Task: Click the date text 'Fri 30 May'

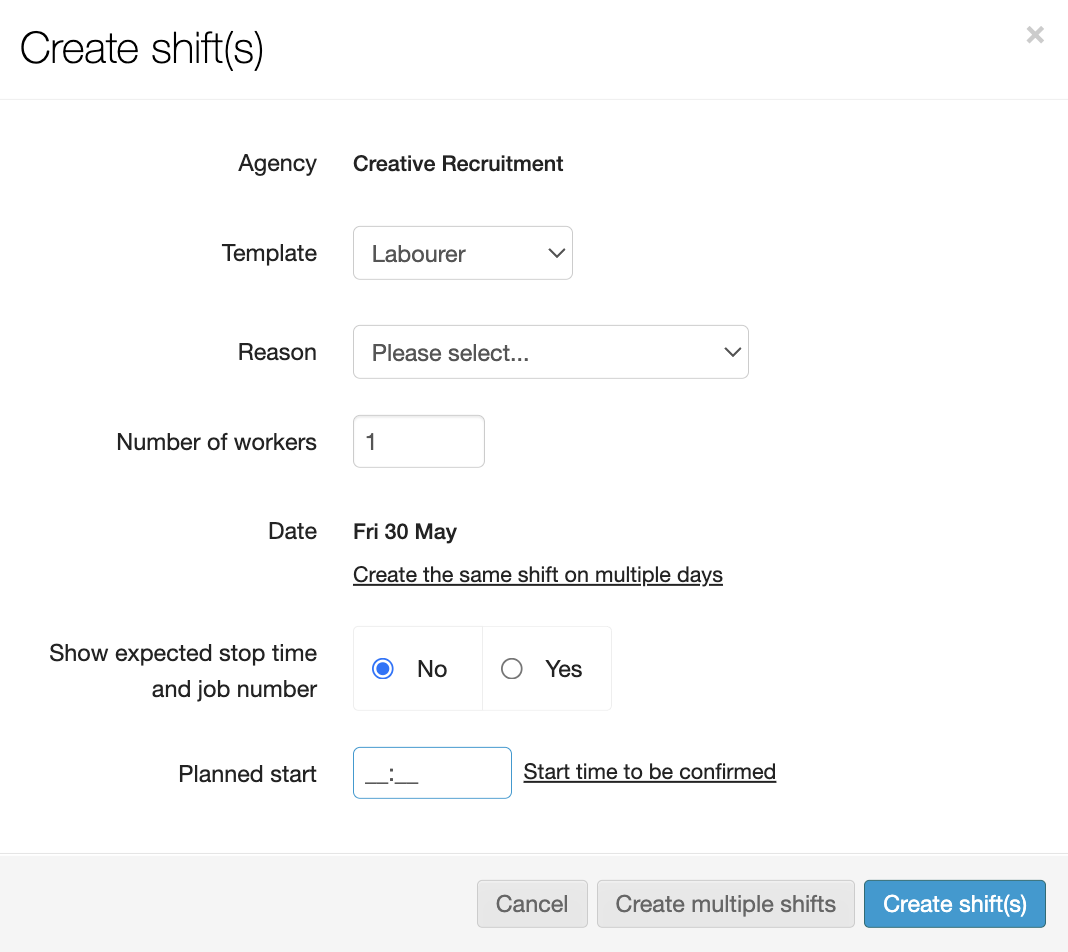Action: (405, 531)
